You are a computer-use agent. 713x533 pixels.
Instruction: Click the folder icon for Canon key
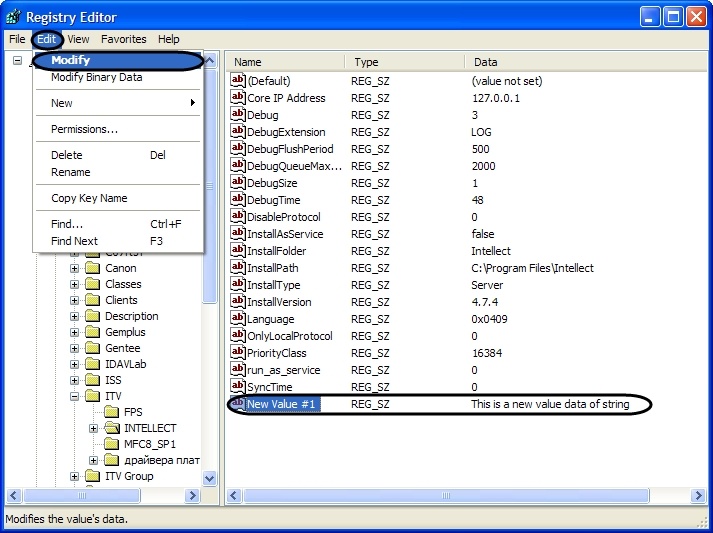[93, 268]
